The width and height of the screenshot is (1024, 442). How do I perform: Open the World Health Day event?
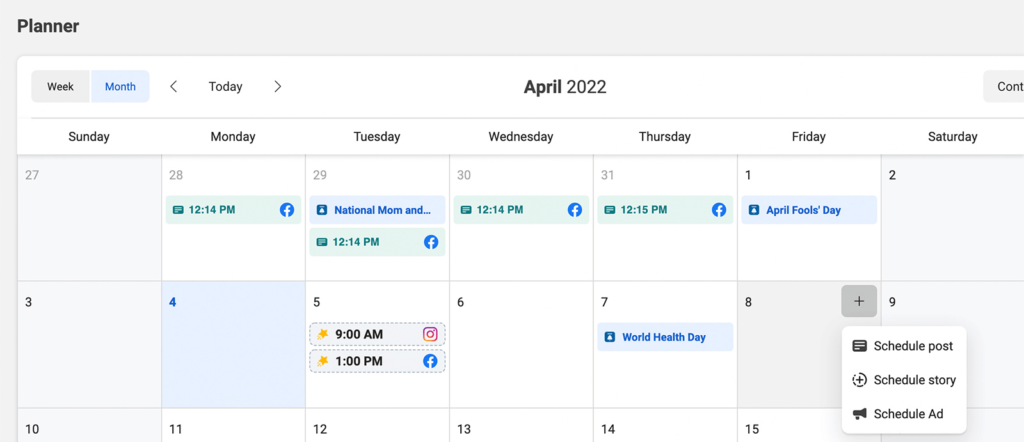[x=664, y=337]
